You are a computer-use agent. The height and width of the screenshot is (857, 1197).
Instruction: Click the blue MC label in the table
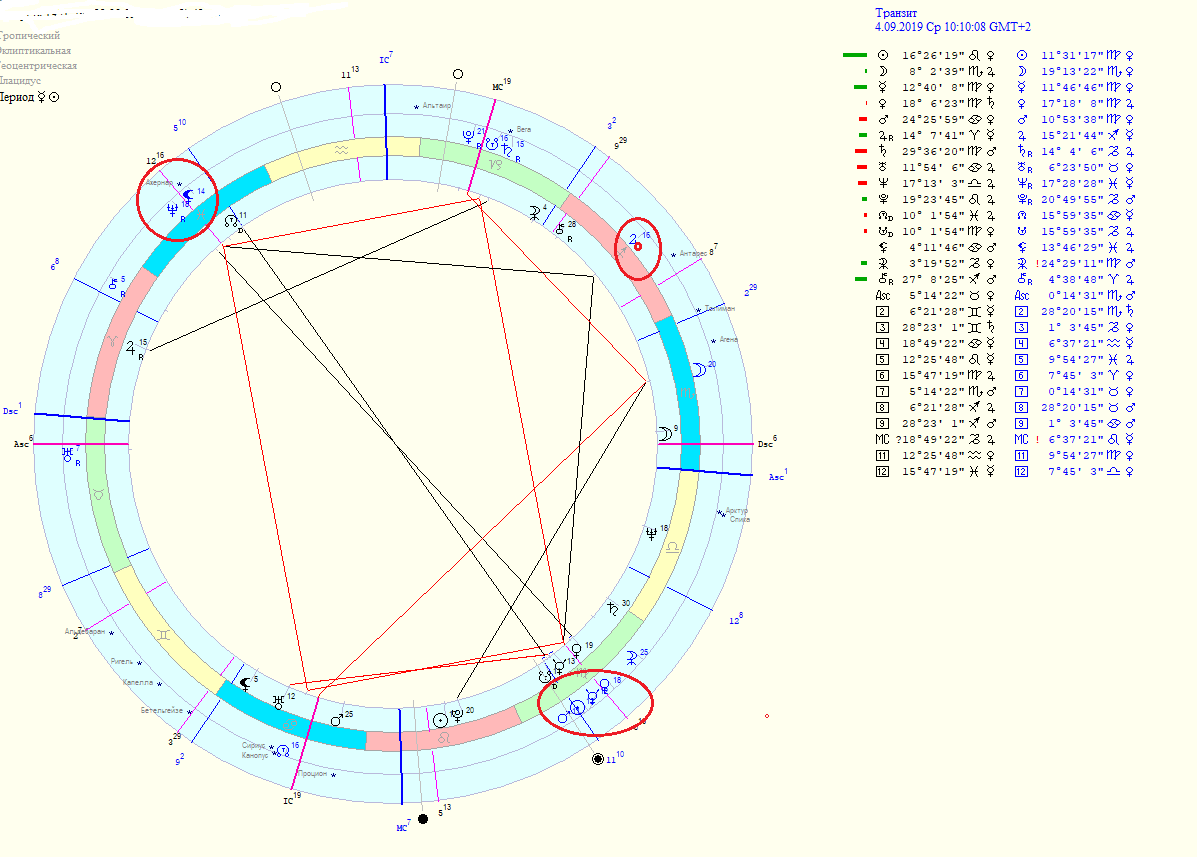(x=1021, y=439)
